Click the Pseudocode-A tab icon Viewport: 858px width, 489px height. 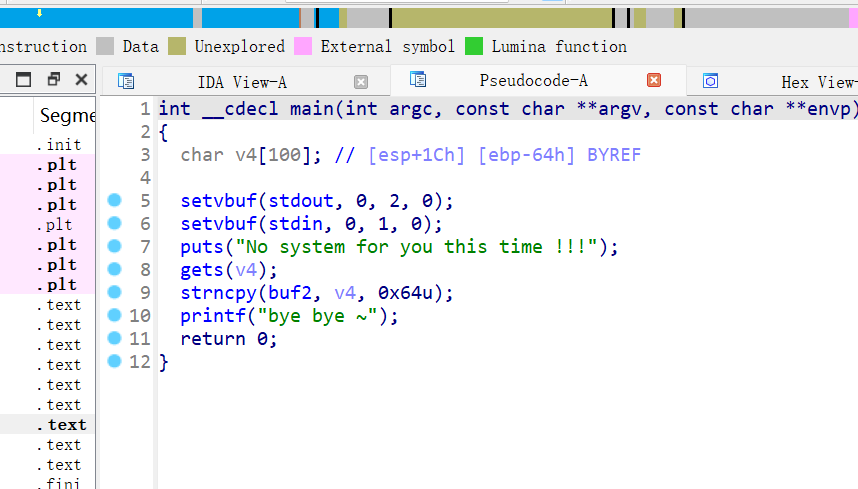pyautogui.click(x=418, y=80)
